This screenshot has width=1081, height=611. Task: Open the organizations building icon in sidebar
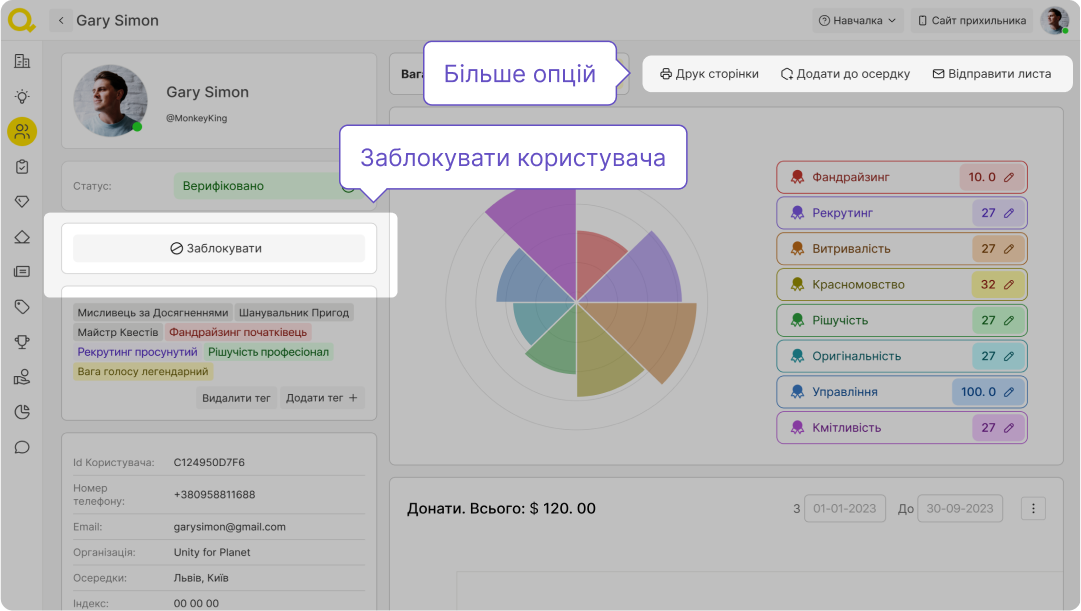pos(22,61)
